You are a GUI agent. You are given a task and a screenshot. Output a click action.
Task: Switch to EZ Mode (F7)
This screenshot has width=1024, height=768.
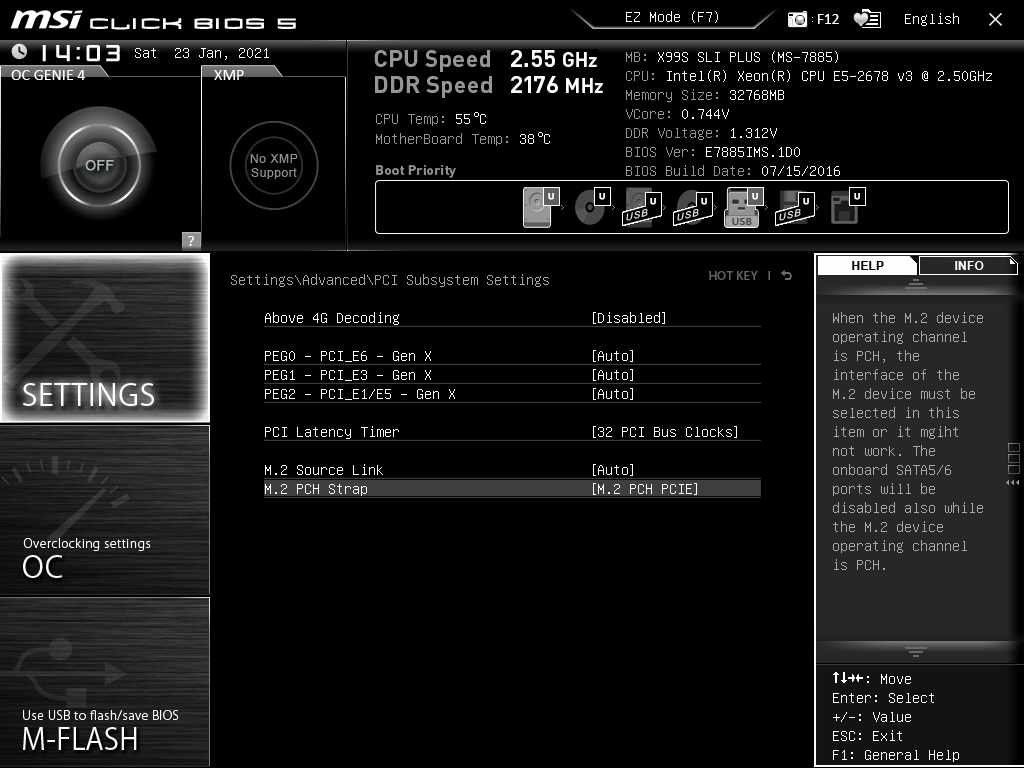672,18
